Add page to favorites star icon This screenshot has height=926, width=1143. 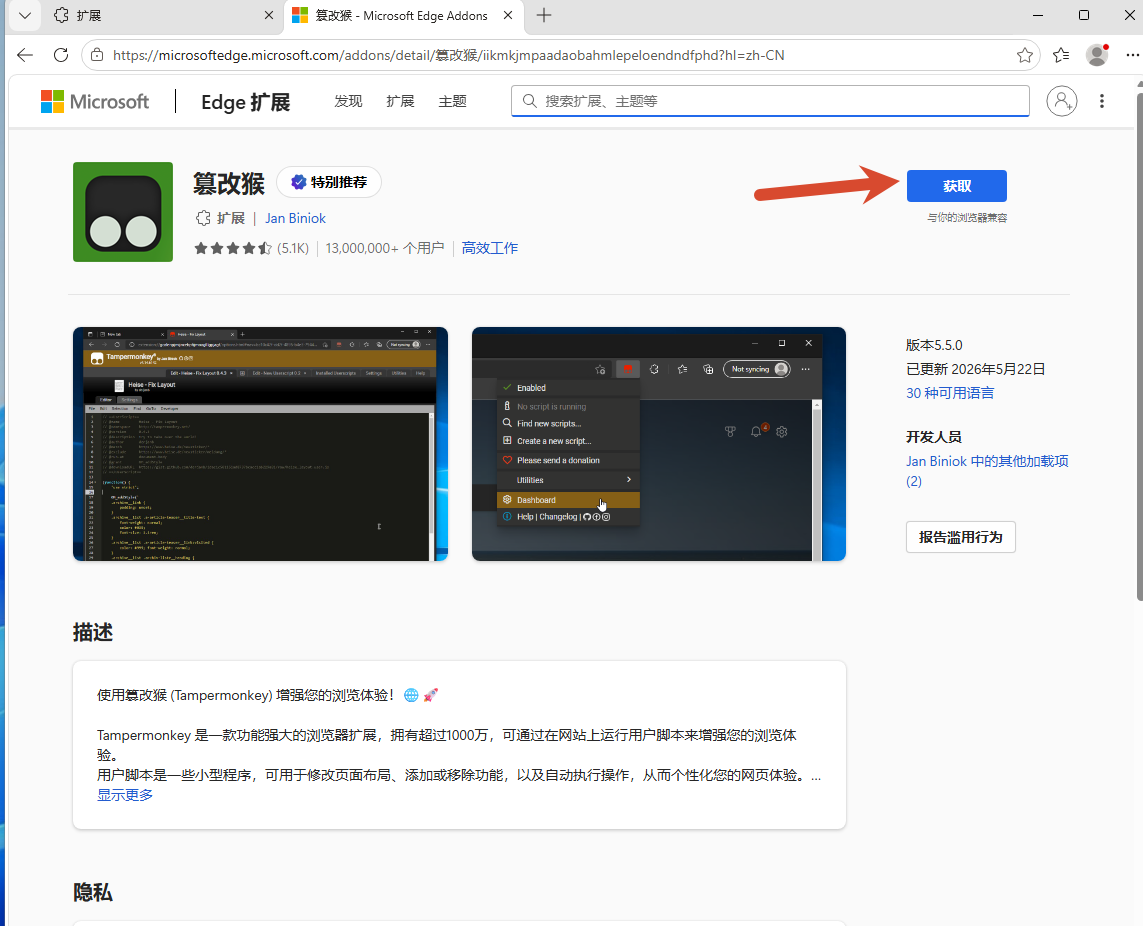(x=1024, y=55)
